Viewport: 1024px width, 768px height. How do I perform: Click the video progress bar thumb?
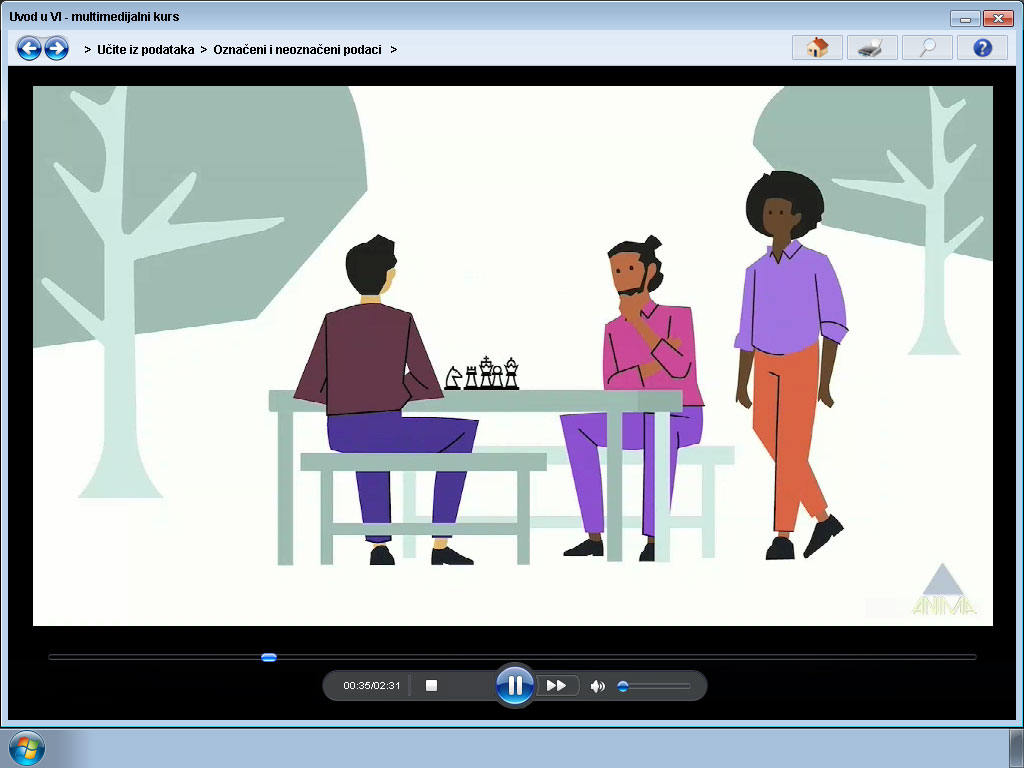click(x=268, y=657)
